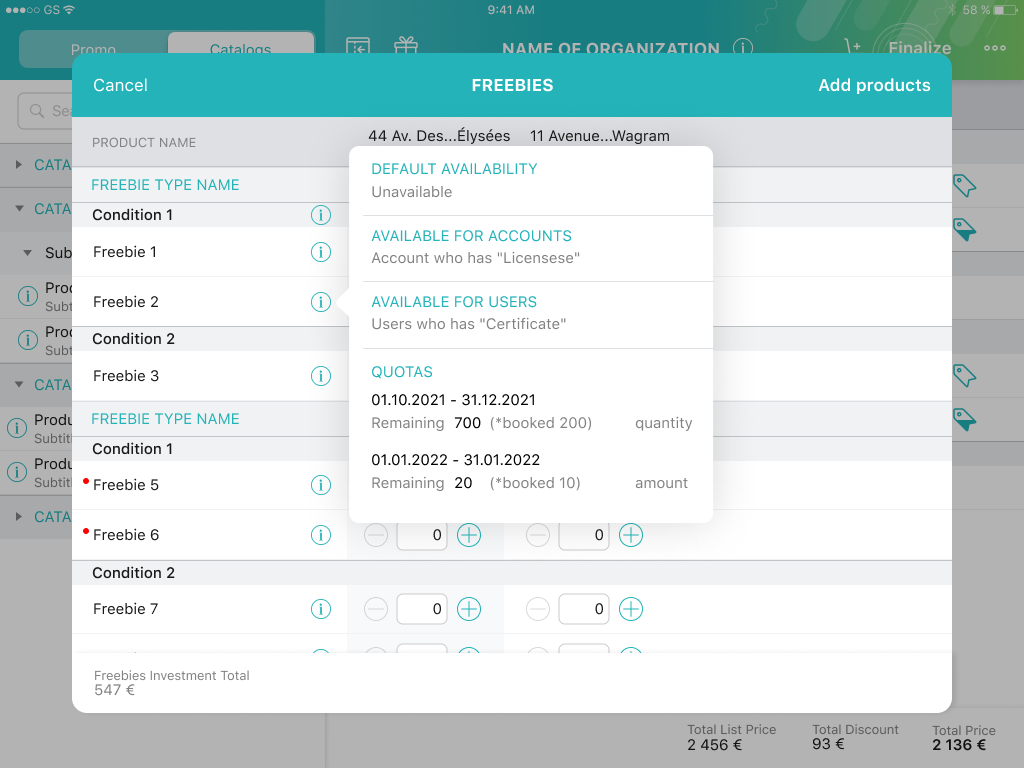Tap Add products button

(874, 85)
